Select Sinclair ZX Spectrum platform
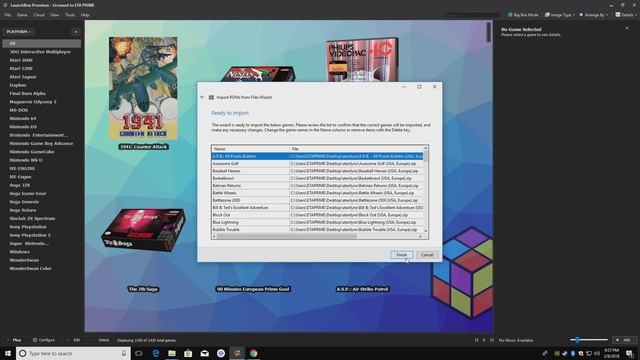Screen dimensions: 640x360 32,218
